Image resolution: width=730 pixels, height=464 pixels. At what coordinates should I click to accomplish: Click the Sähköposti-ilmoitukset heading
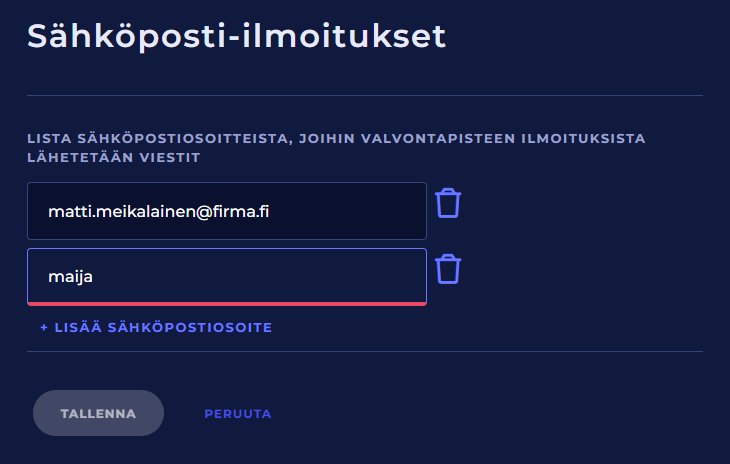(236, 36)
